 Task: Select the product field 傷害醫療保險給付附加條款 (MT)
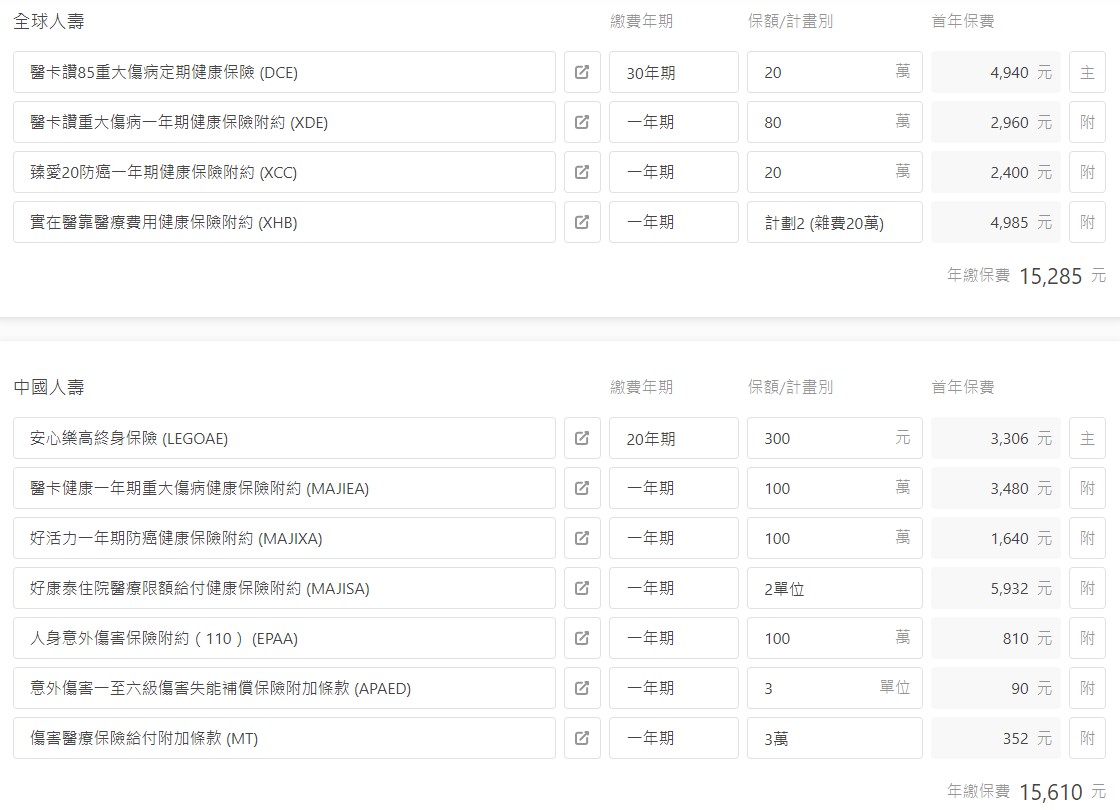pyautogui.click(x=284, y=738)
